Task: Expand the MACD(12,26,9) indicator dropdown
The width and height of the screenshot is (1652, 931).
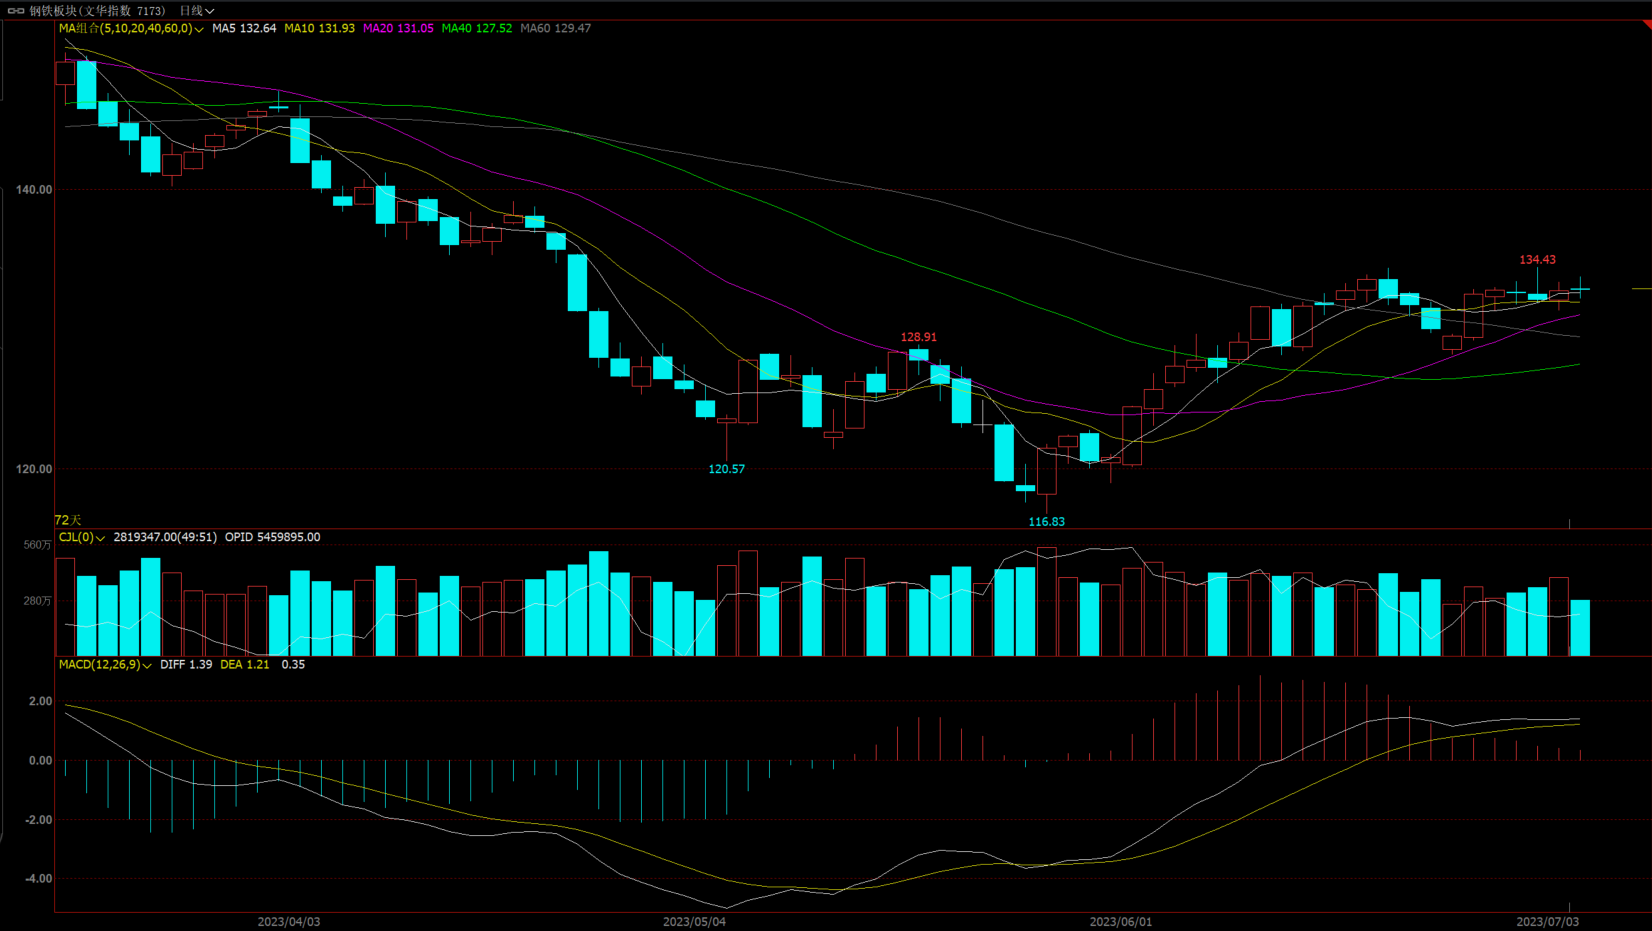Action: (x=105, y=664)
